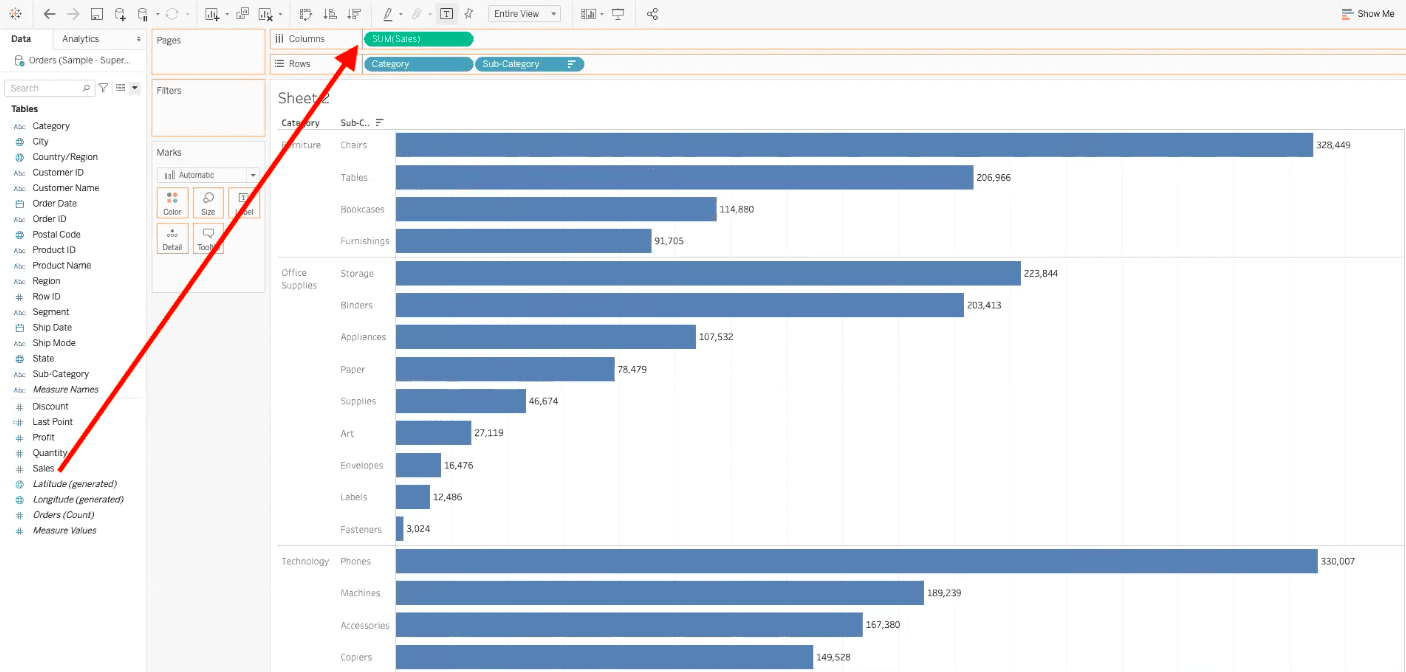Toggle the fix axes pin icon
This screenshot has height=672, width=1406.
coord(468,14)
